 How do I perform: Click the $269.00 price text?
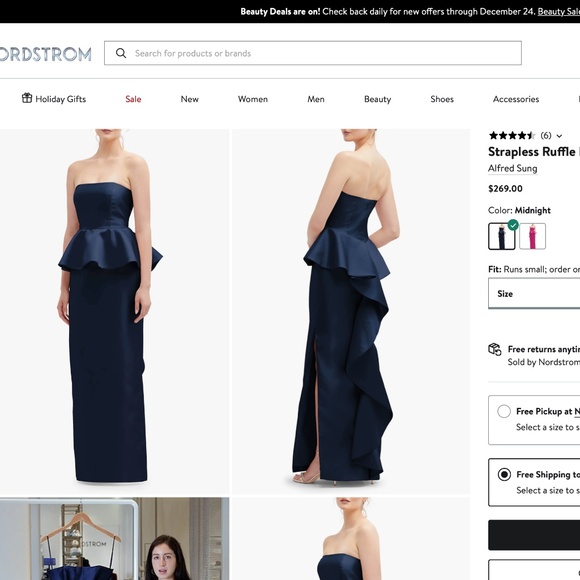pos(505,189)
